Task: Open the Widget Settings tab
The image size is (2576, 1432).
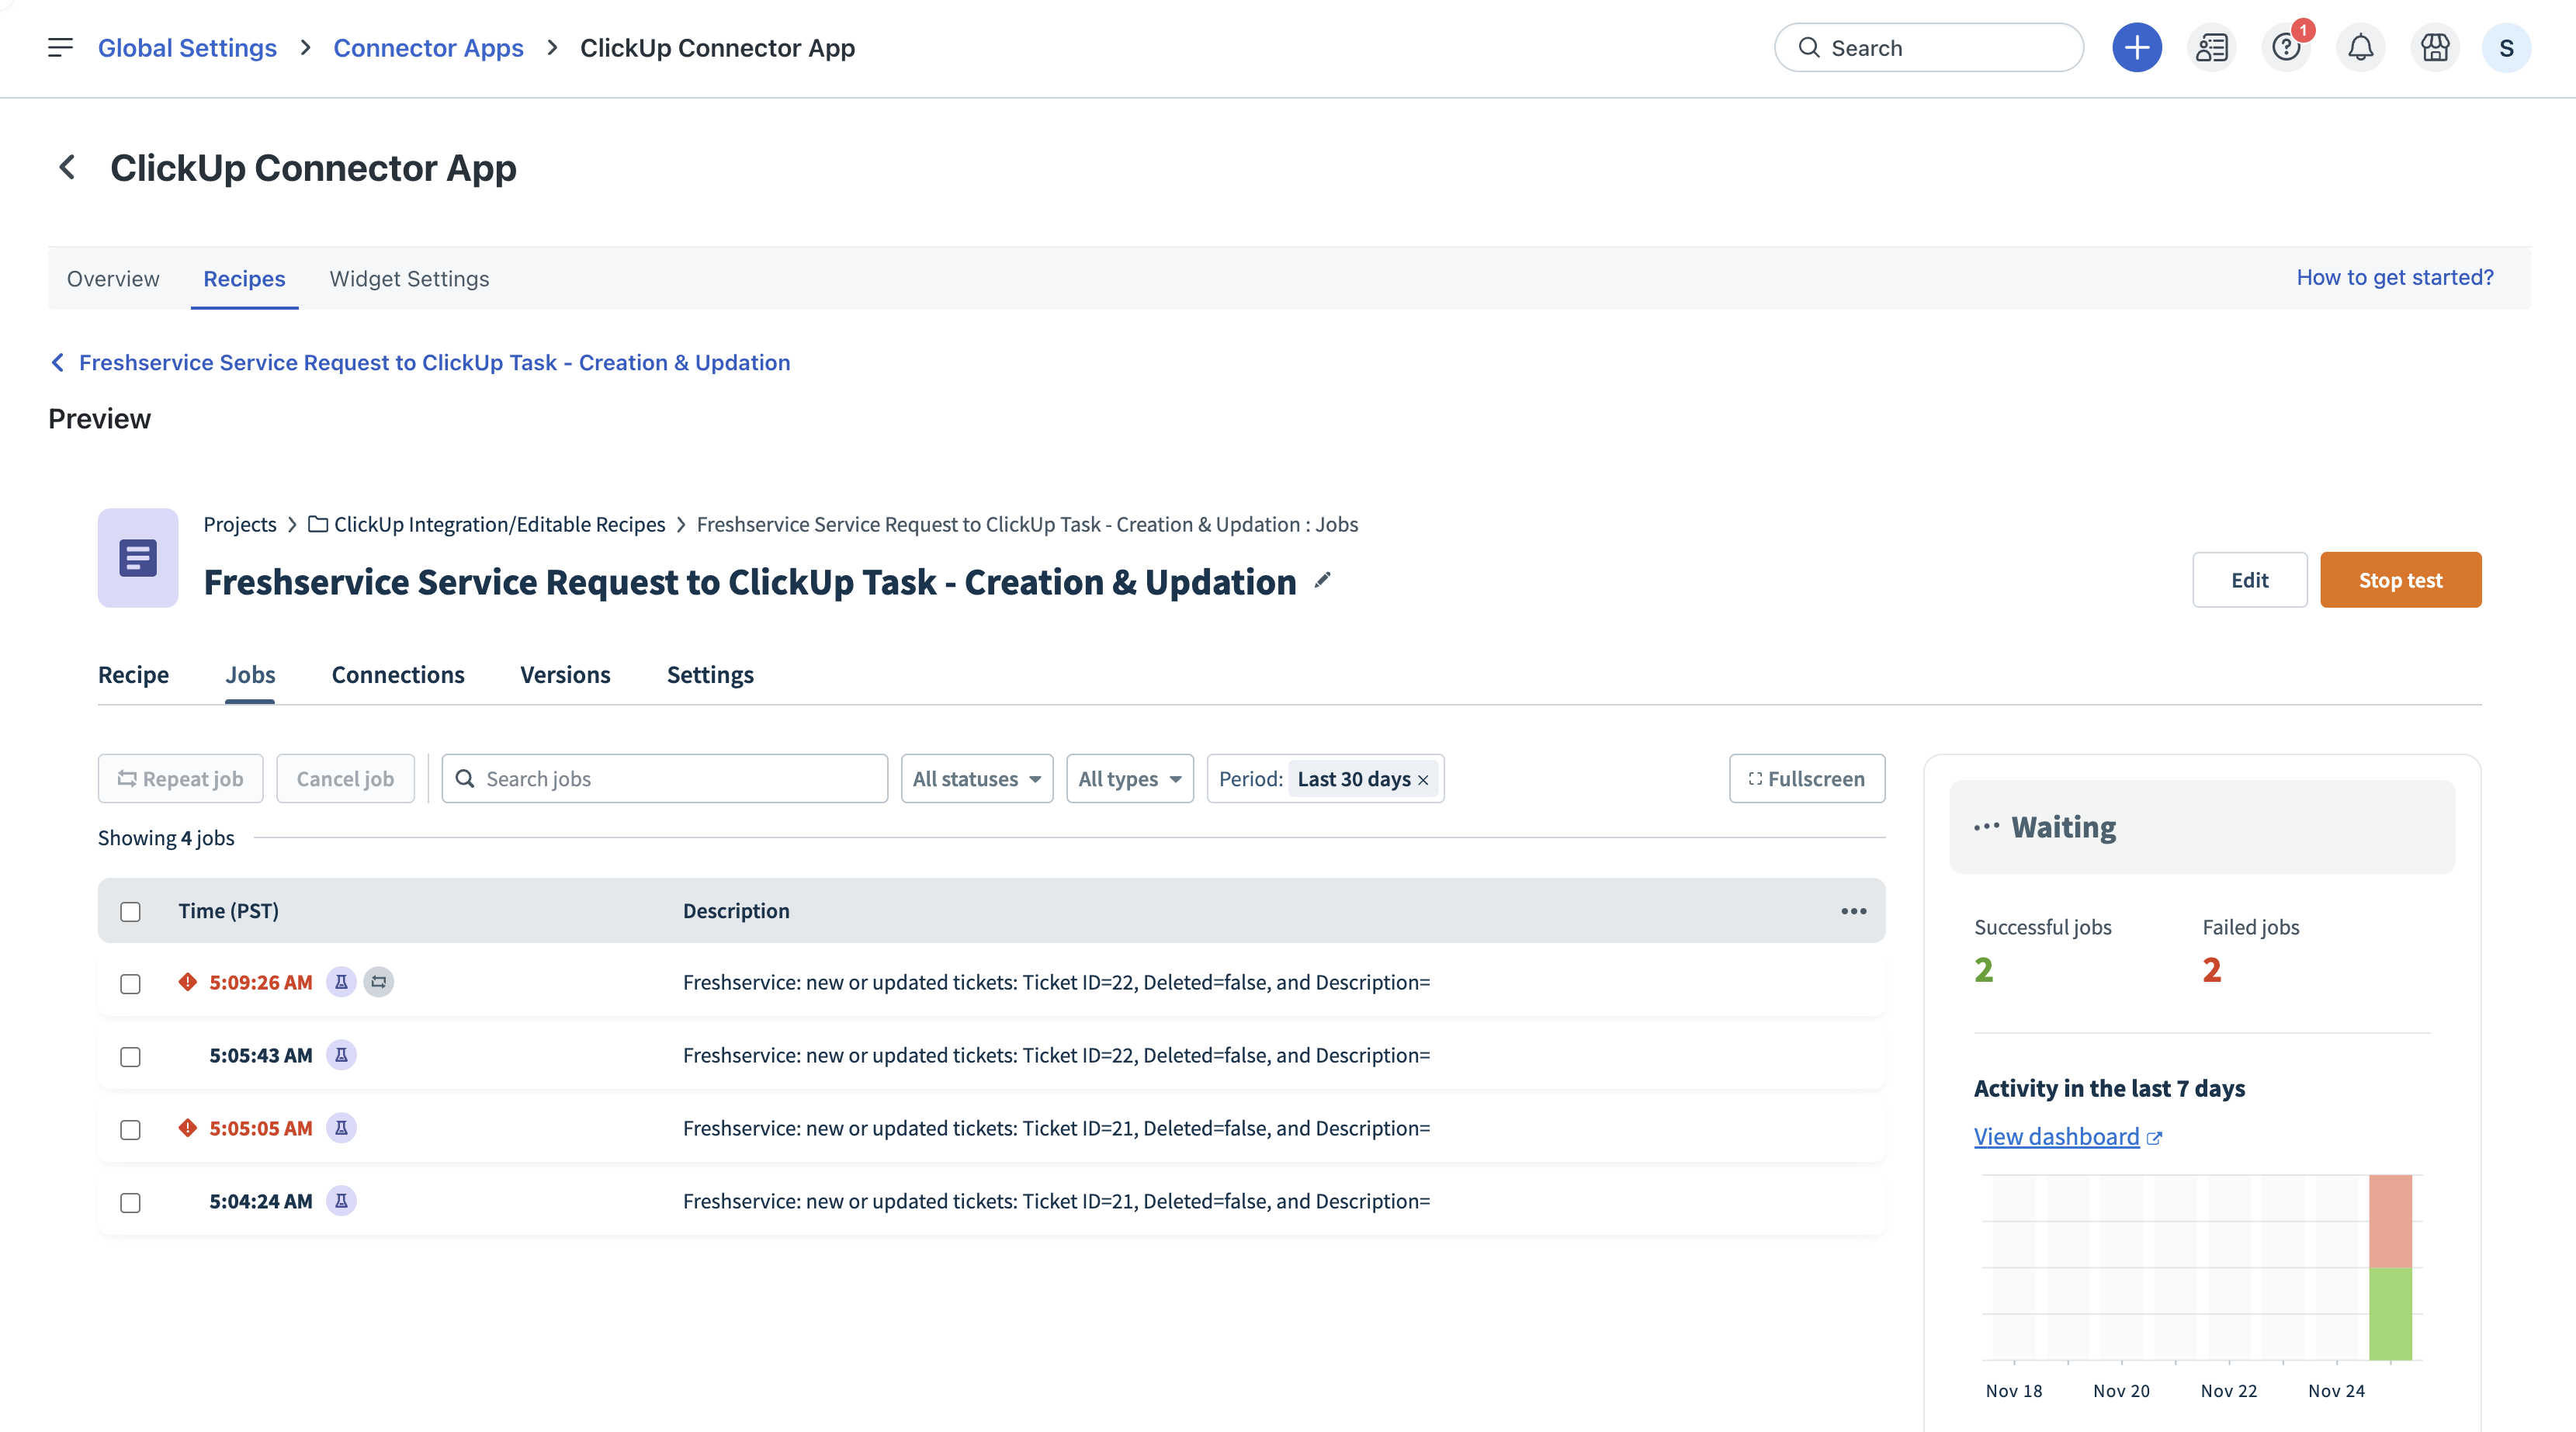Action: point(409,279)
